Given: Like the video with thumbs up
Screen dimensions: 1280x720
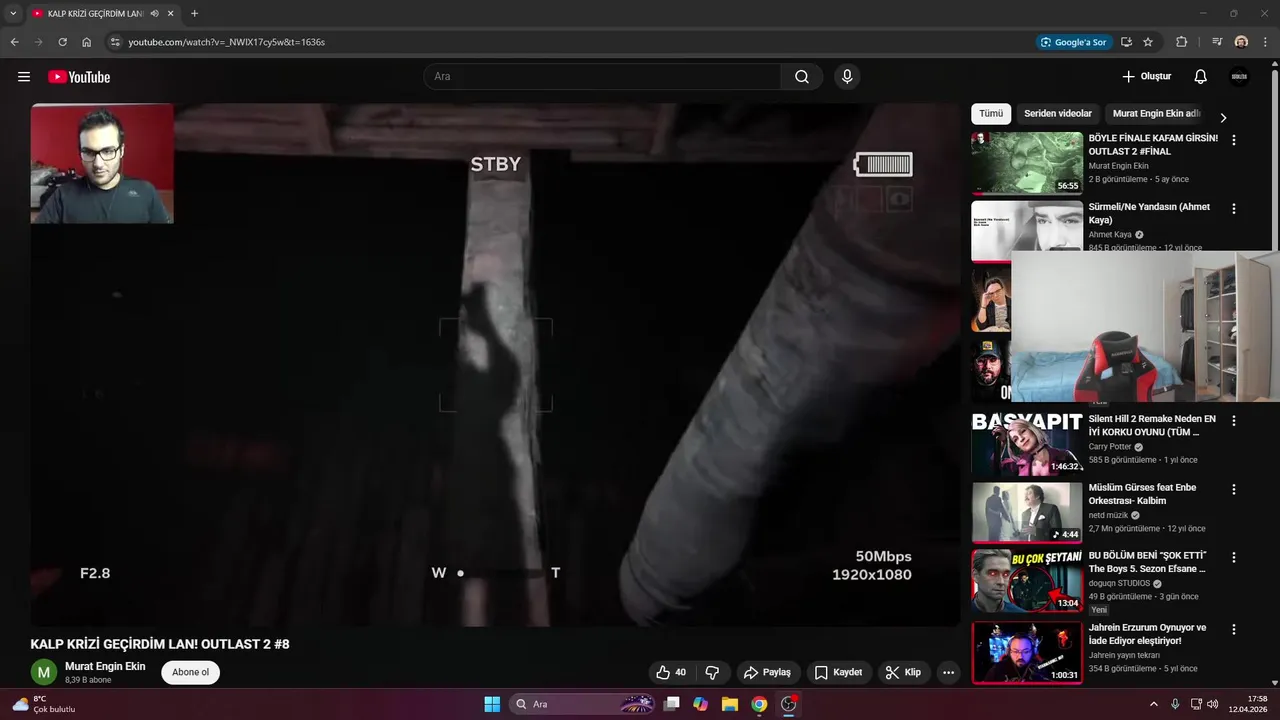Looking at the screenshot, I should point(671,672).
